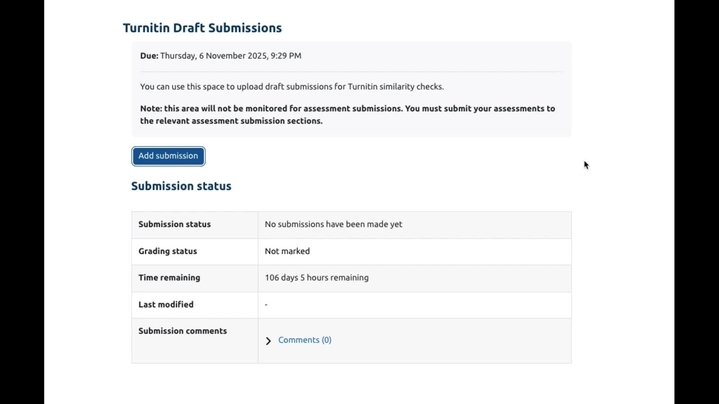Click the Submission status section heading

click(x=181, y=186)
